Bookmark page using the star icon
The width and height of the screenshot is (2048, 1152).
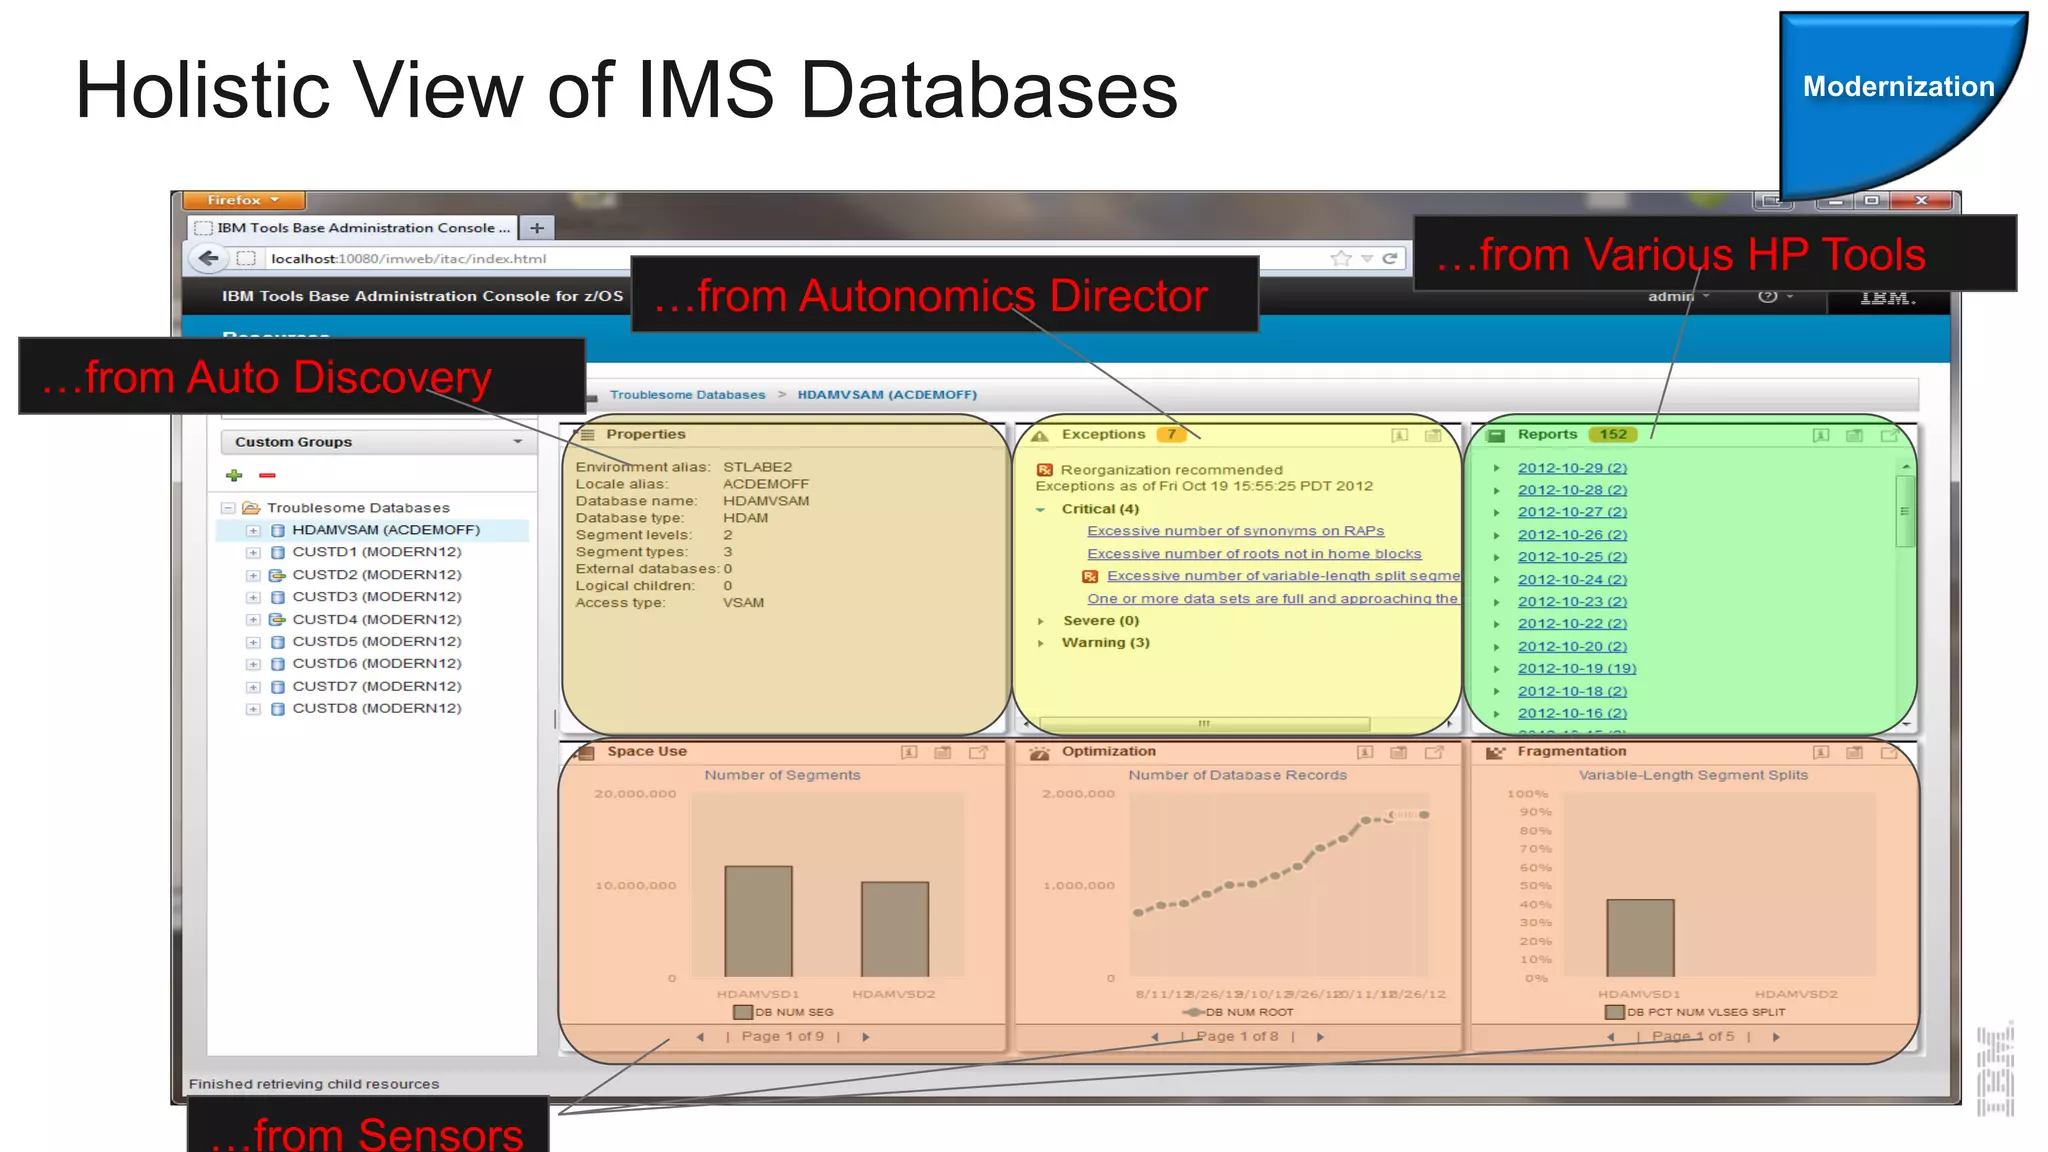(1341, 258)
